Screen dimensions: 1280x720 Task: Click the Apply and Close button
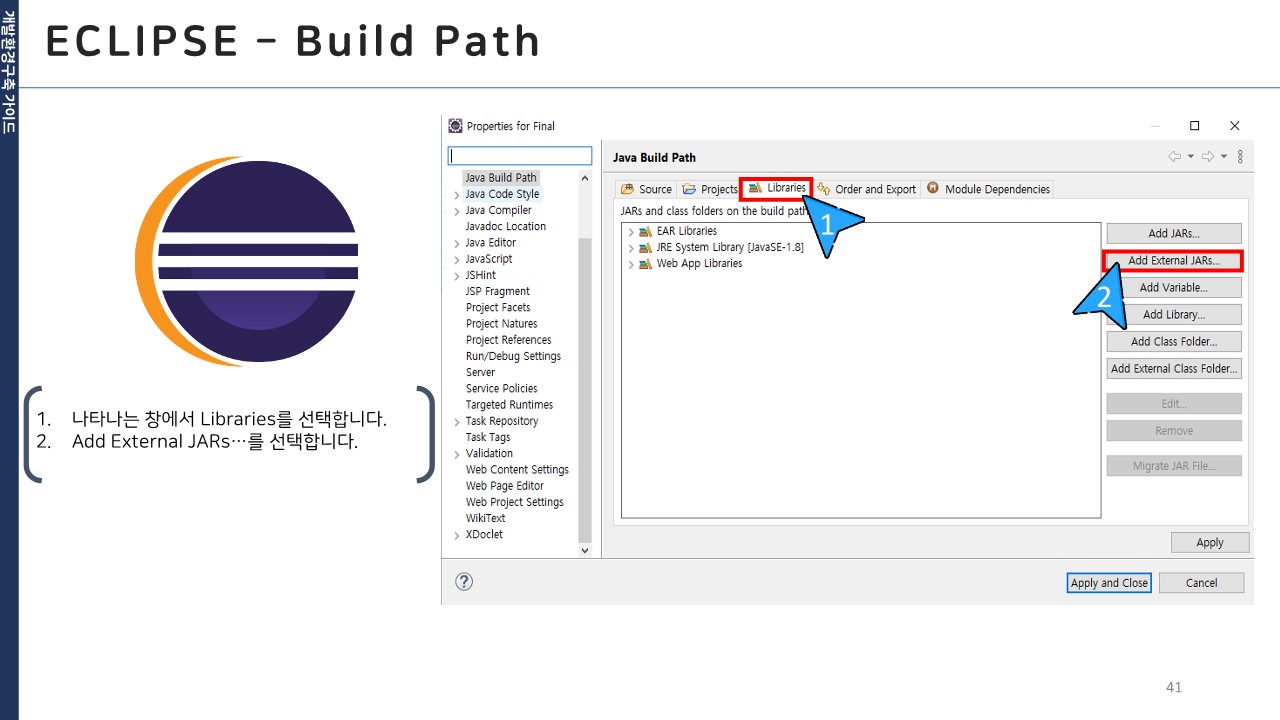point(1109,583)
